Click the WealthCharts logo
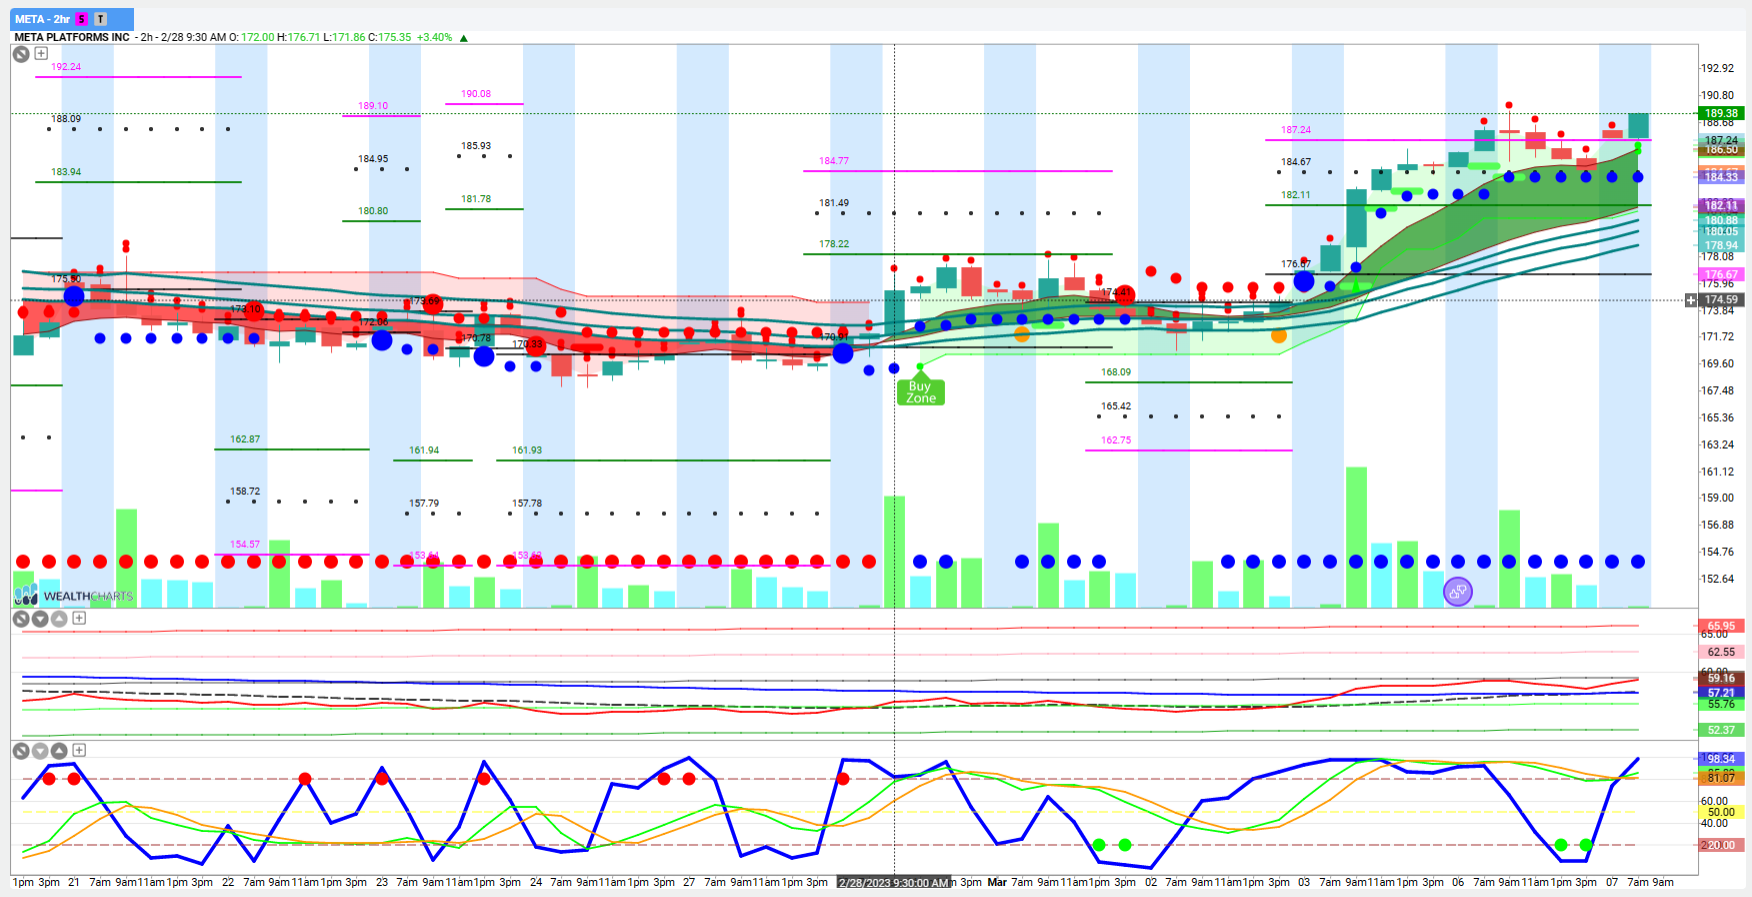Viewport: 1752px width, 897px height. click(74, 595)
